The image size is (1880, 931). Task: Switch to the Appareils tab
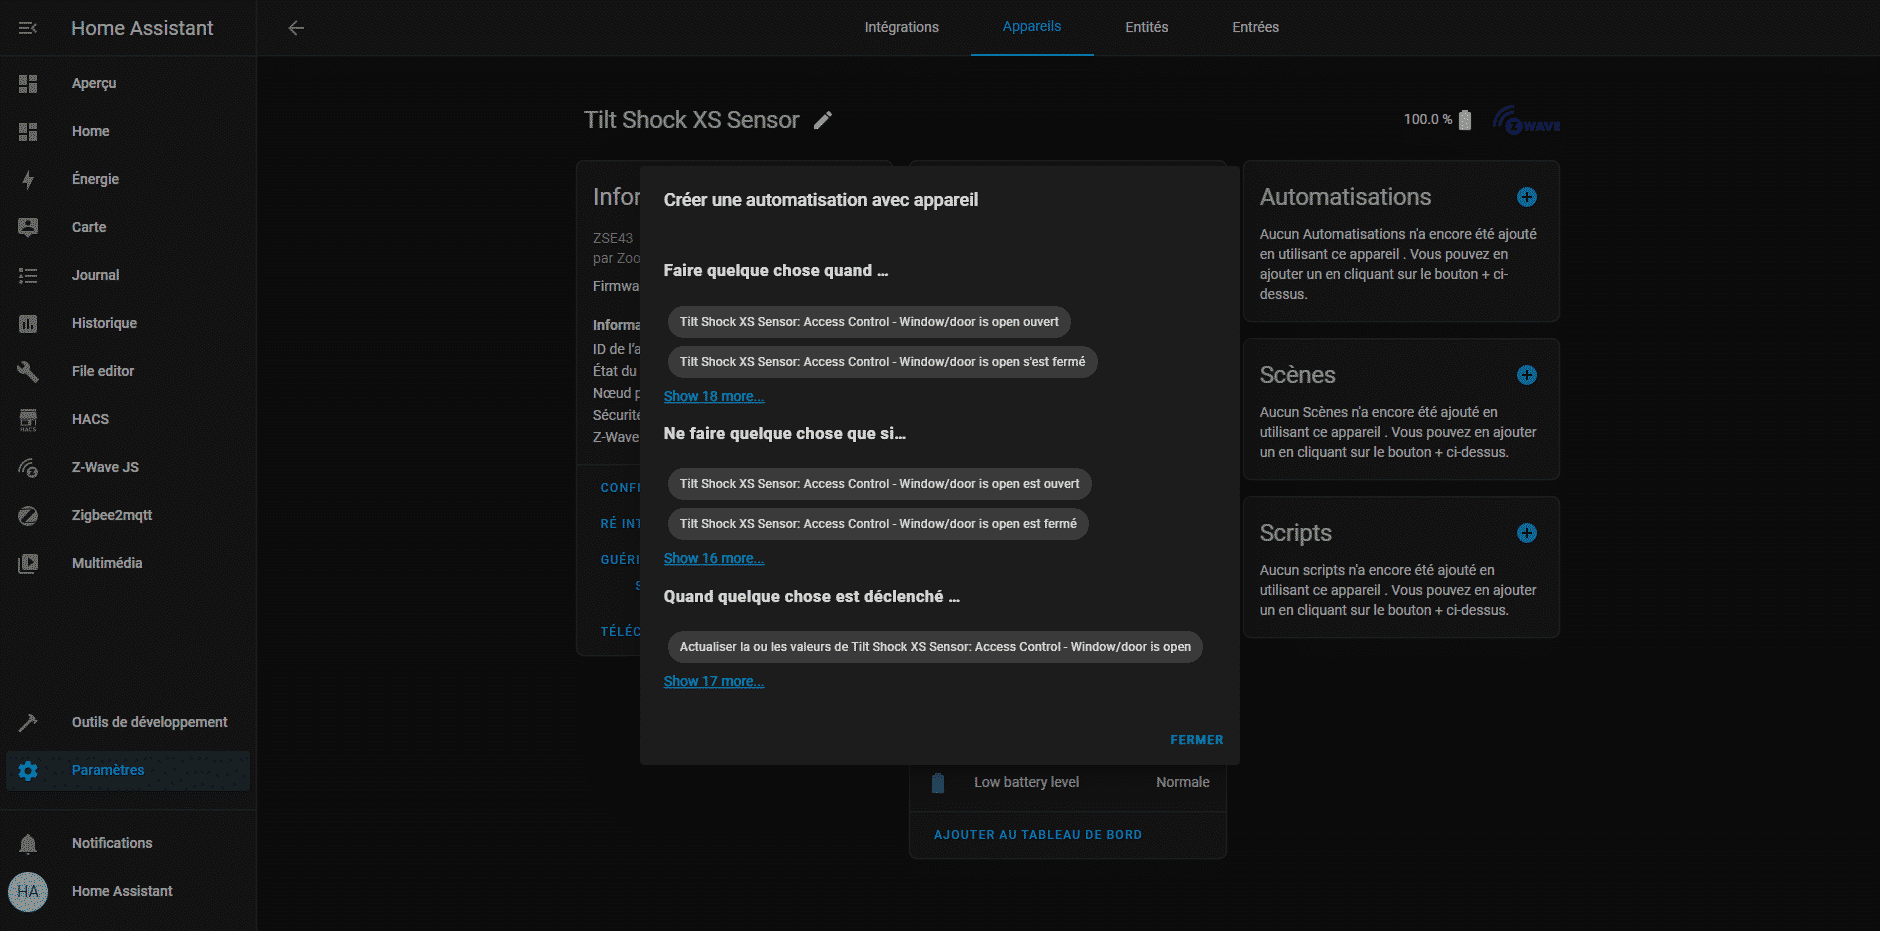[1032, 27]
